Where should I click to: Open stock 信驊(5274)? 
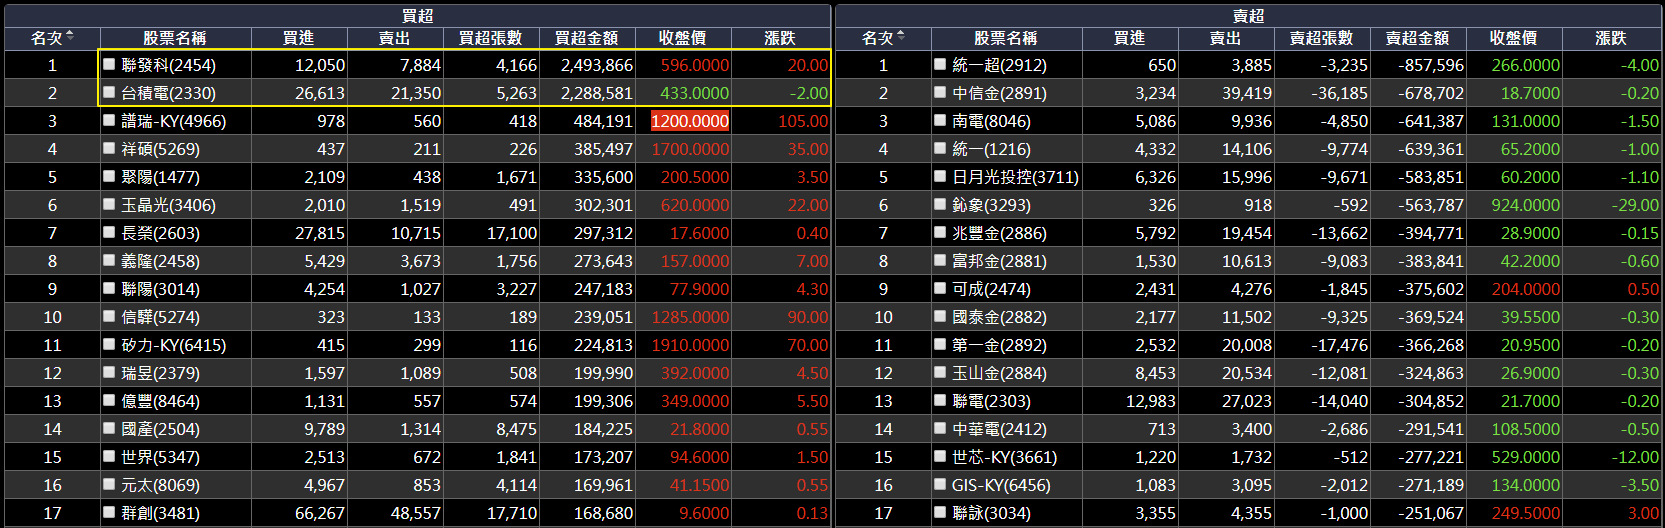[x=160, y=317]
